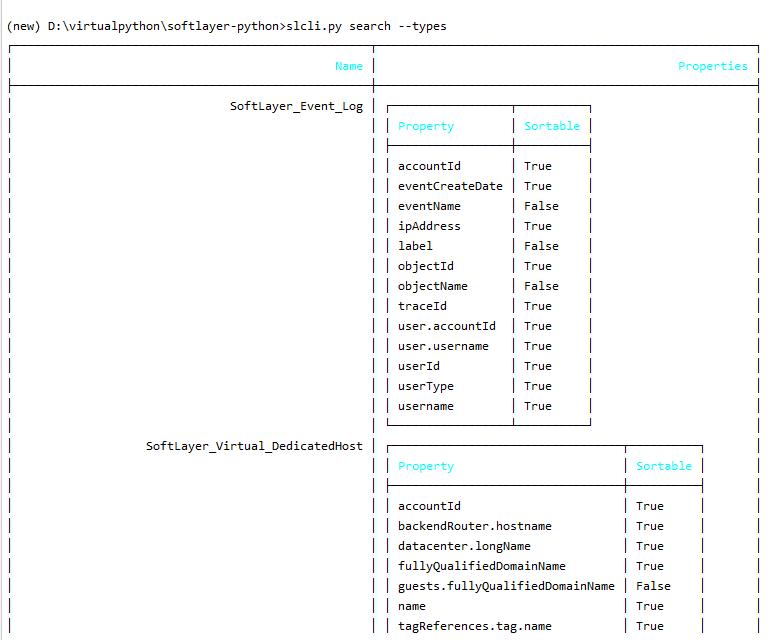Click 'True' in the Event_Log accountId row

(x=538, y=166)
